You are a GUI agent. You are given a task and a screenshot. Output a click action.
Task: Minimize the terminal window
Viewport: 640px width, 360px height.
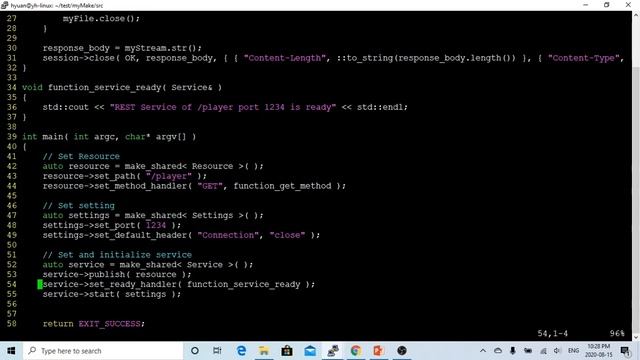586,5
